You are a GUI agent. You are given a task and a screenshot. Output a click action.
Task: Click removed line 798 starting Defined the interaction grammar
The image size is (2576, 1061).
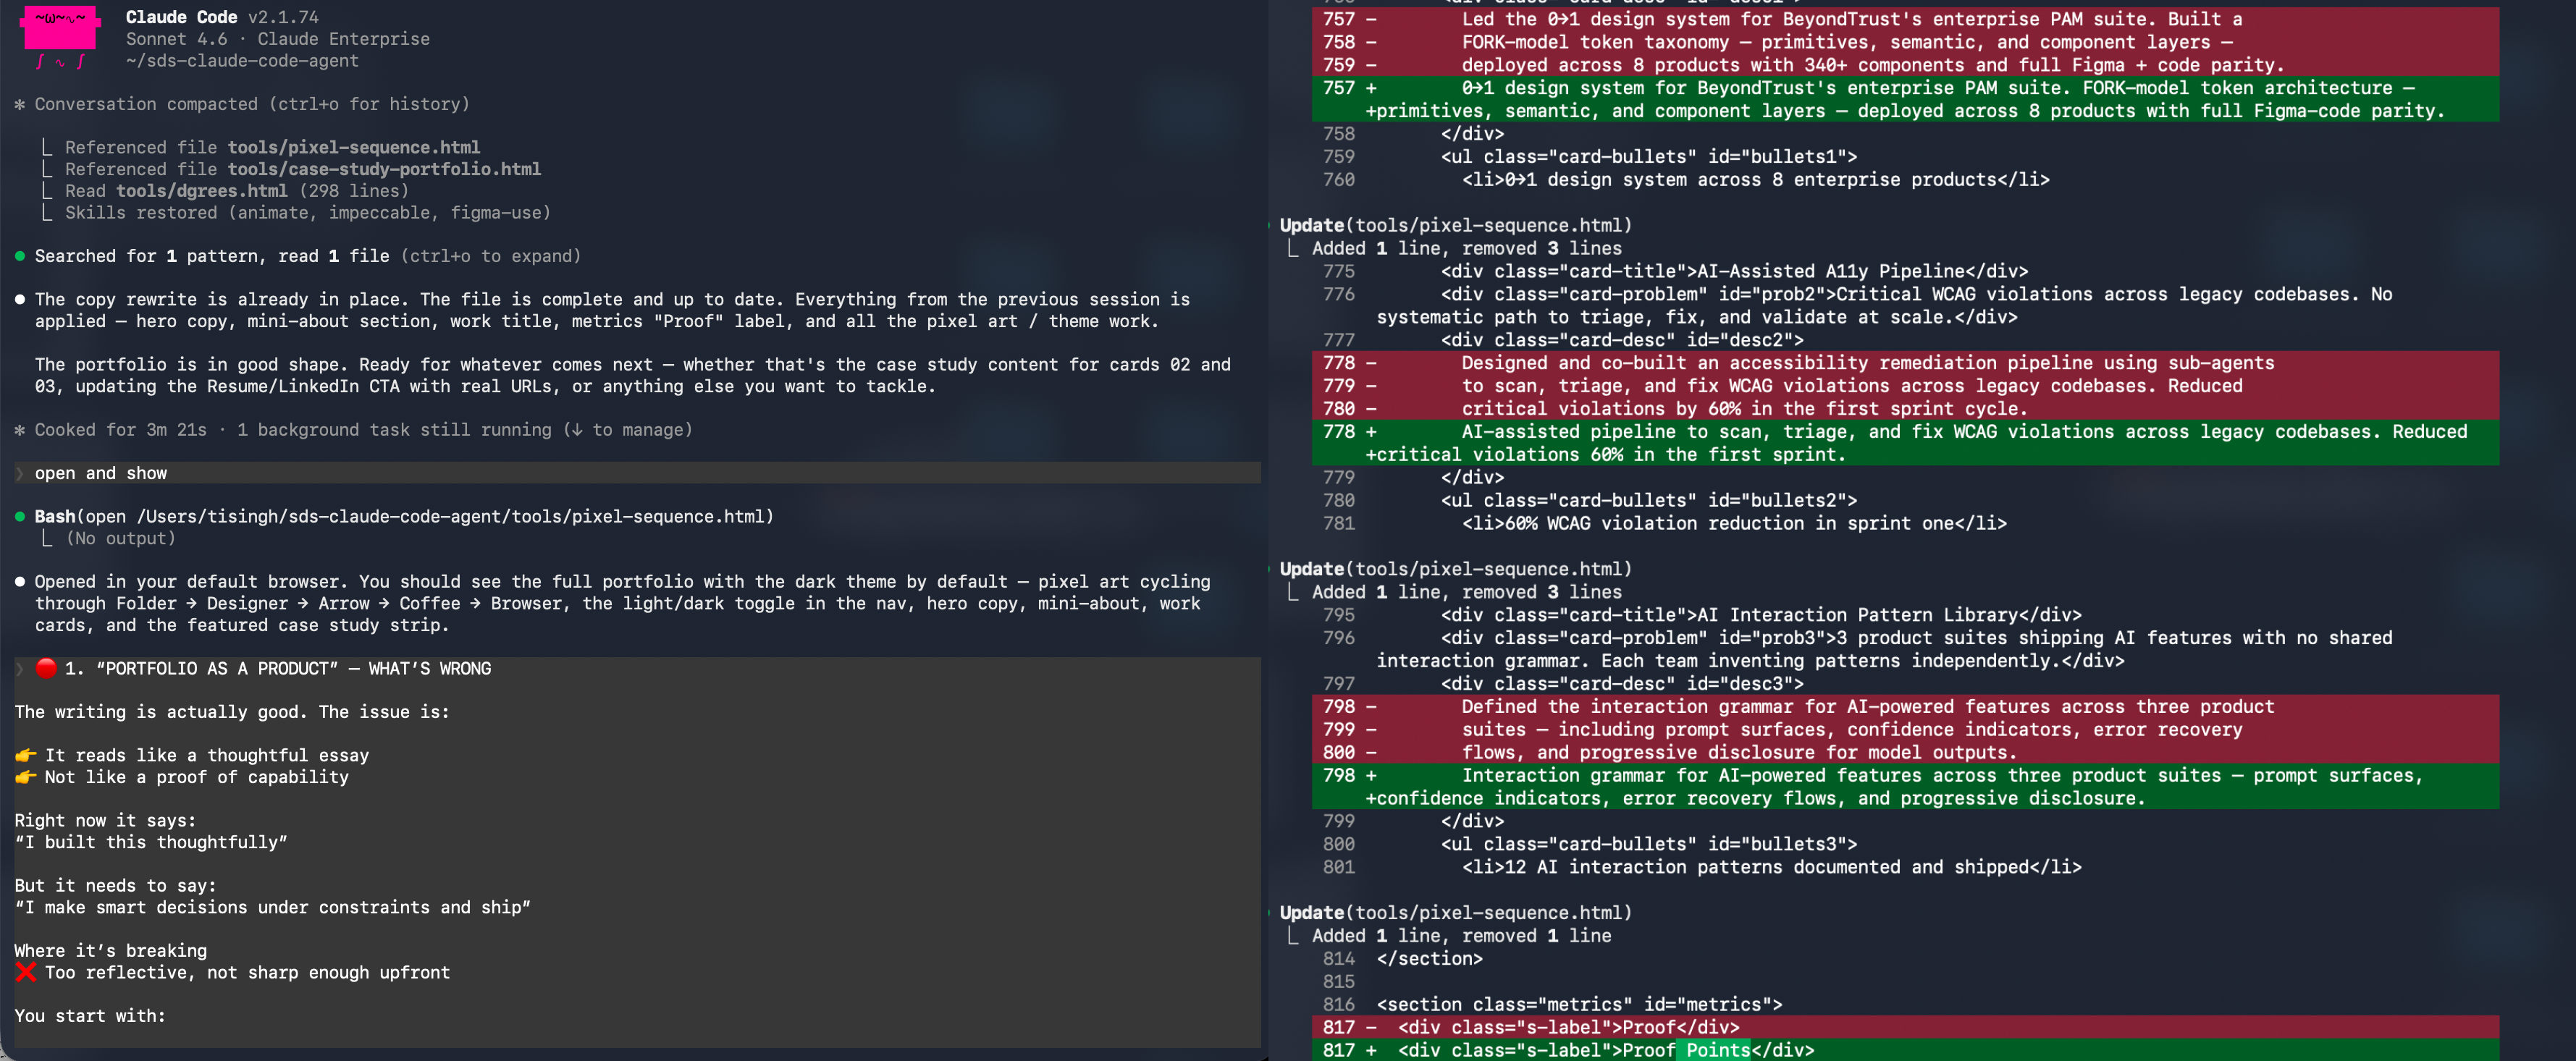1905,707
